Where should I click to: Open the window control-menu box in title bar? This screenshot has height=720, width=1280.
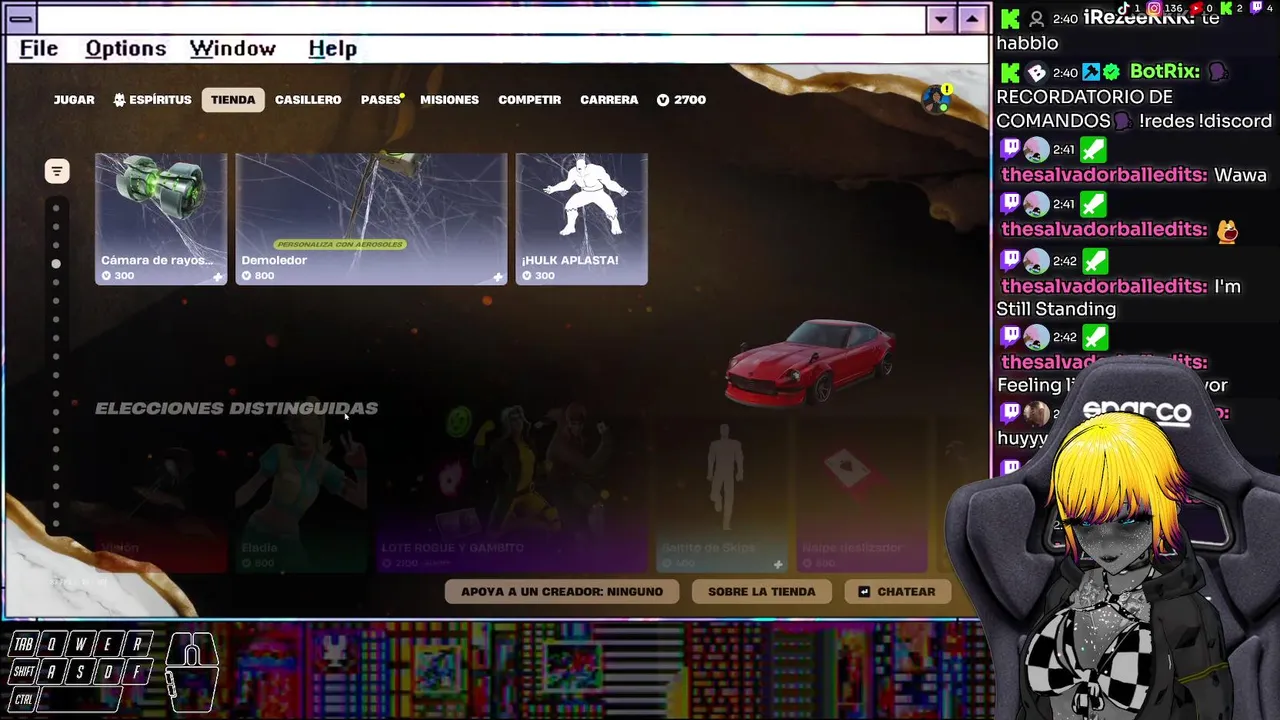[x=19, y=20]
